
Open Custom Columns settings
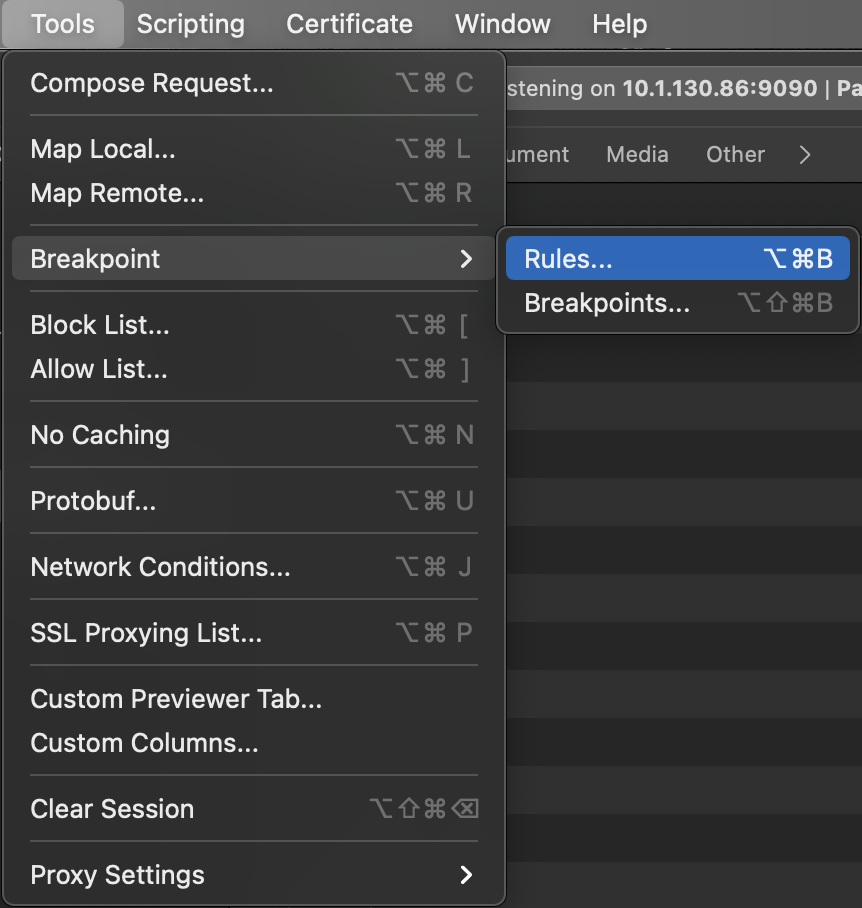(x=144, y=743)
